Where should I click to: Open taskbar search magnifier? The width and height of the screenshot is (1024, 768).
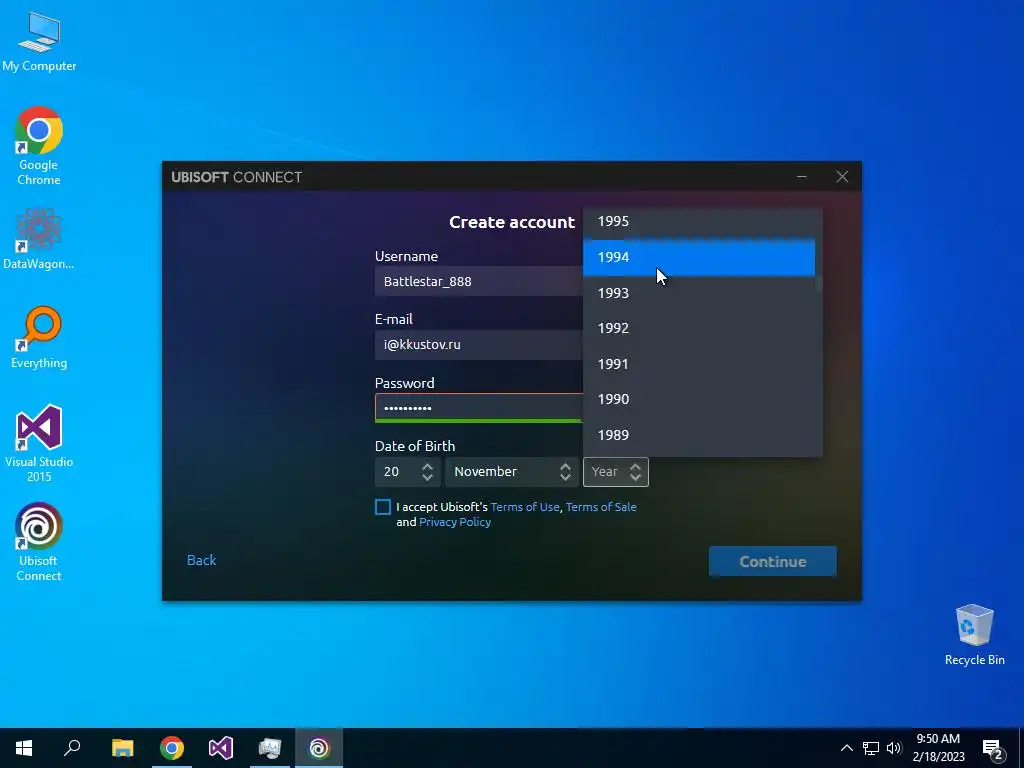(x=72, y=748)
